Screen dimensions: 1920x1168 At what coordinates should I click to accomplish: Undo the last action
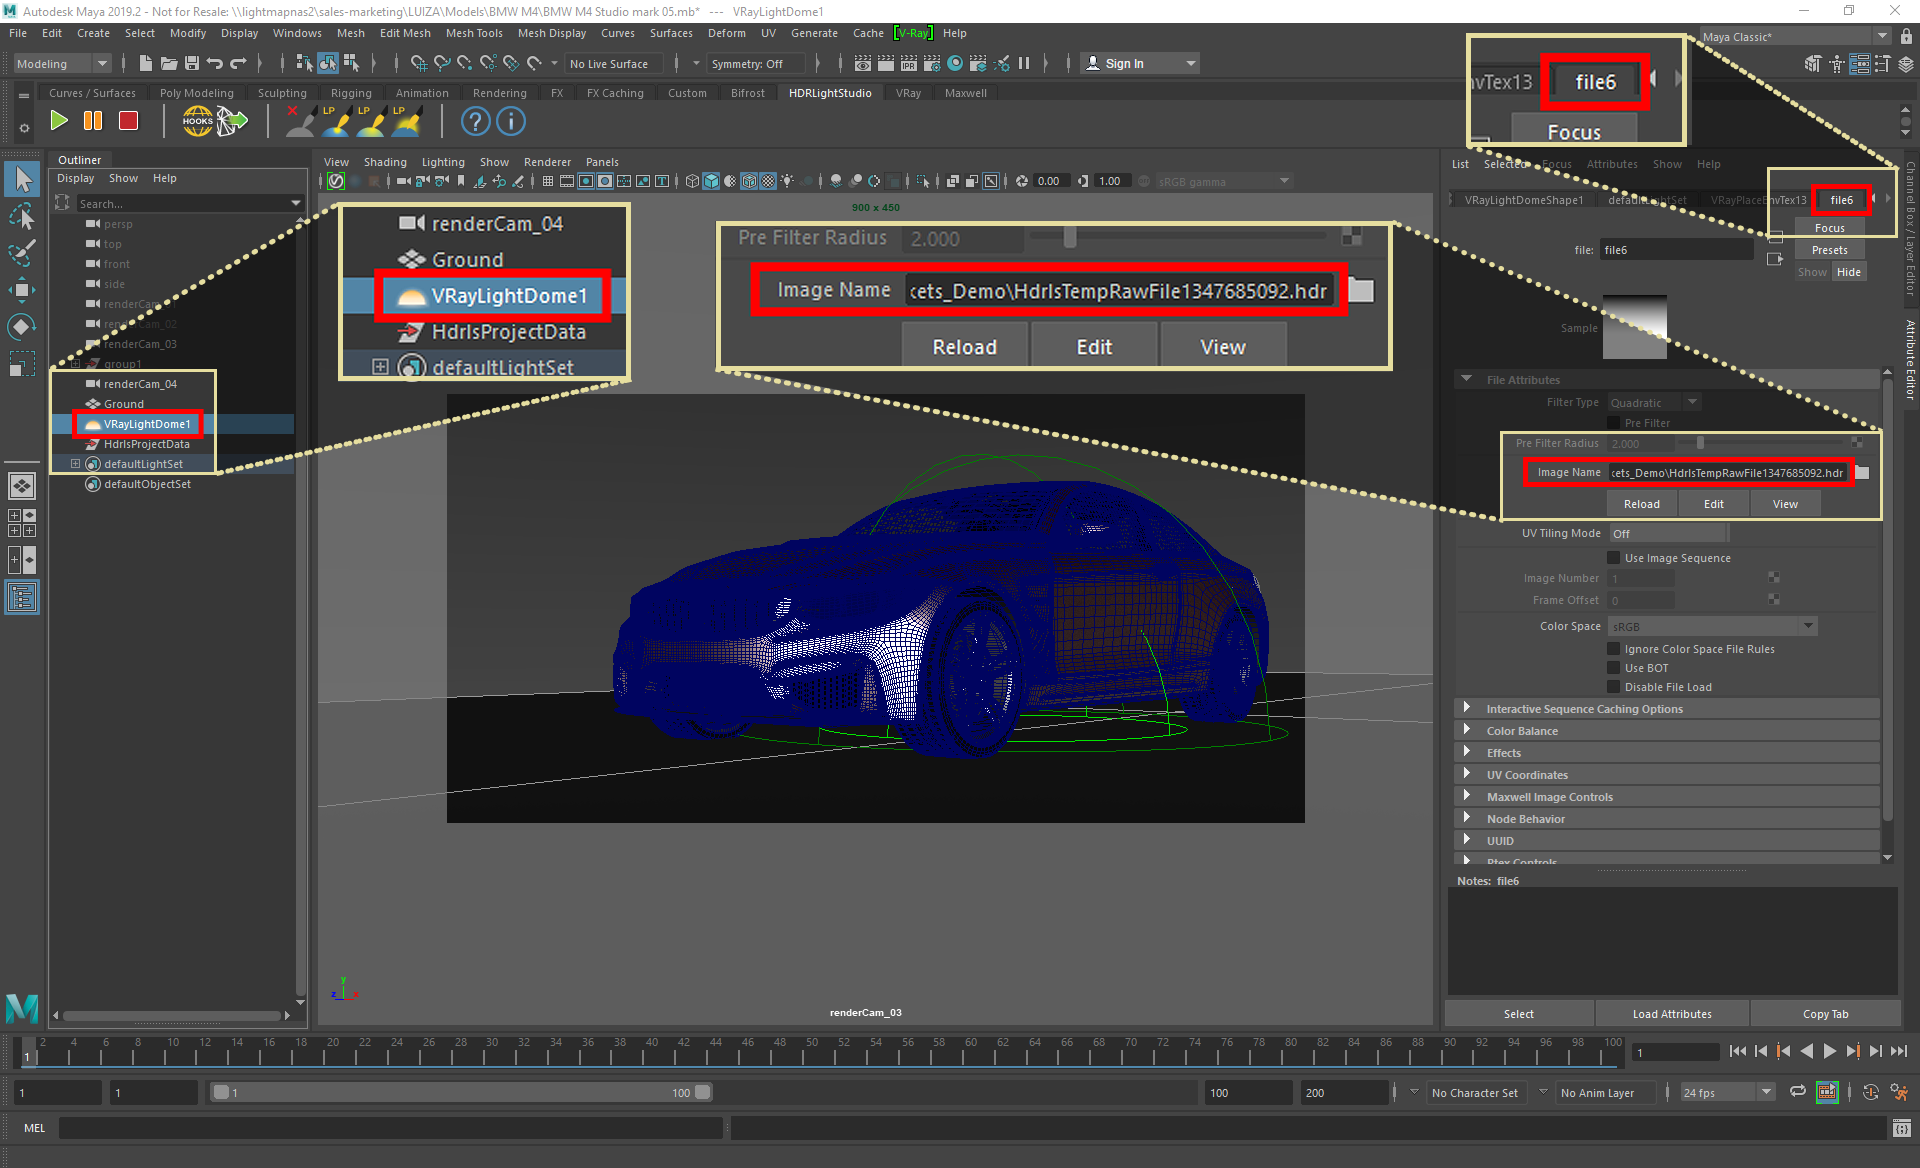coord(215,63)
